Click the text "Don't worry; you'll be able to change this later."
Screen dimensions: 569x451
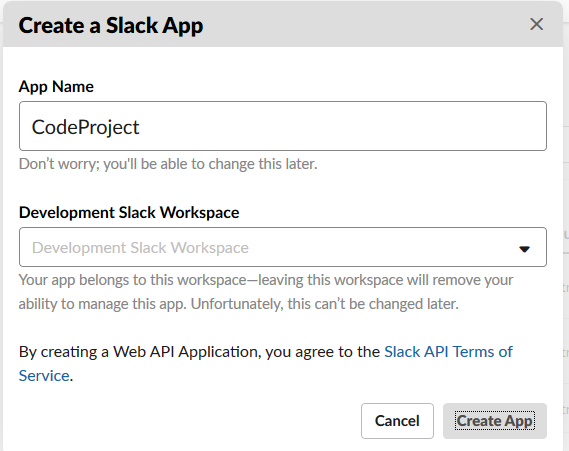pos(168,164)
